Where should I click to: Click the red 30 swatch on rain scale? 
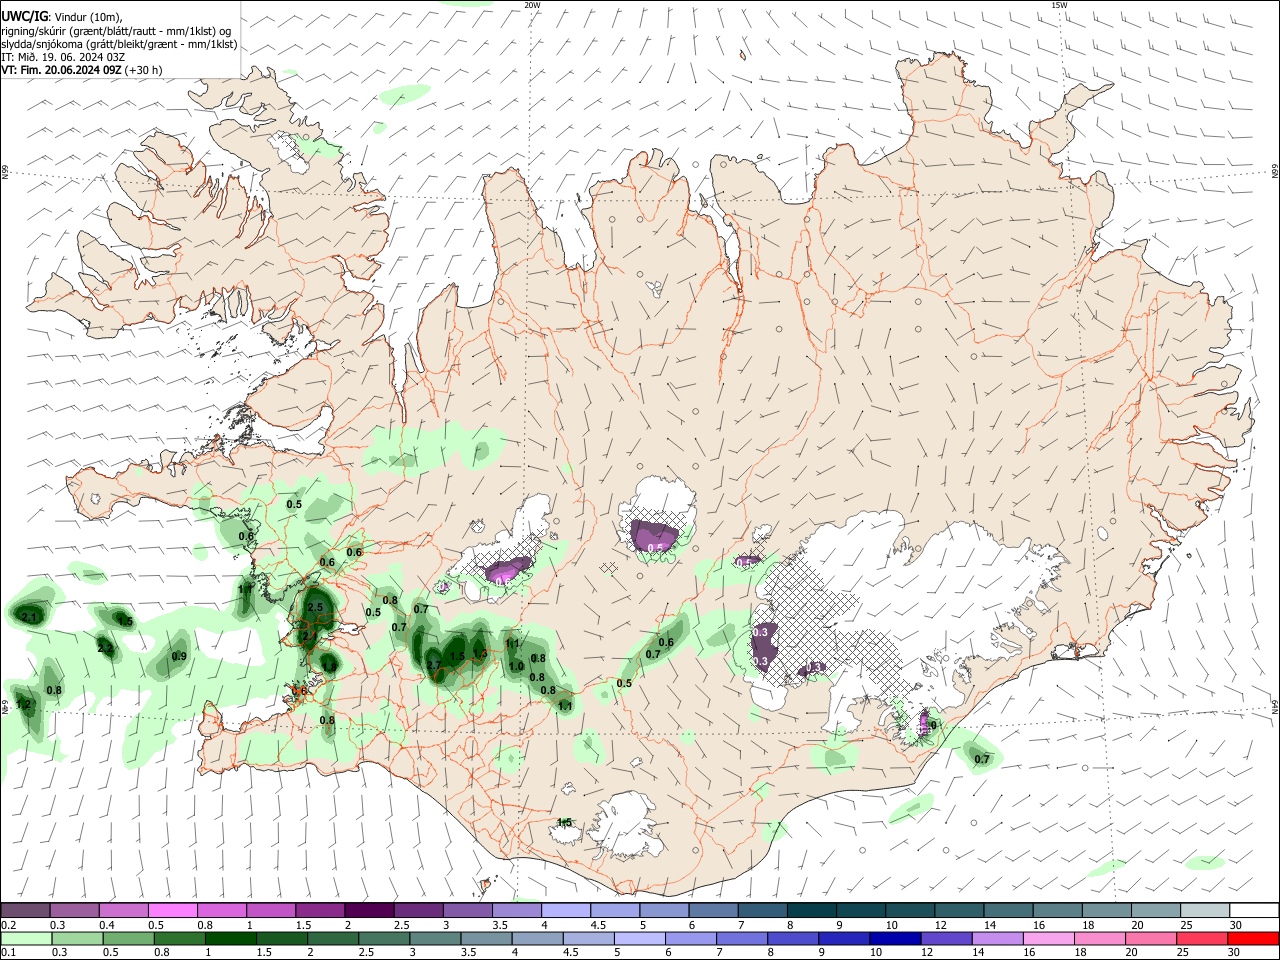click(1253, 938)
